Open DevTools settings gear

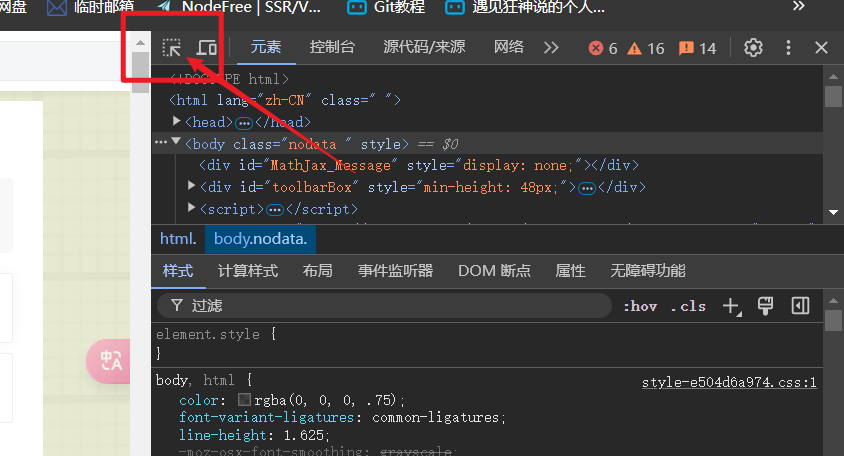(x=753, y=48)
